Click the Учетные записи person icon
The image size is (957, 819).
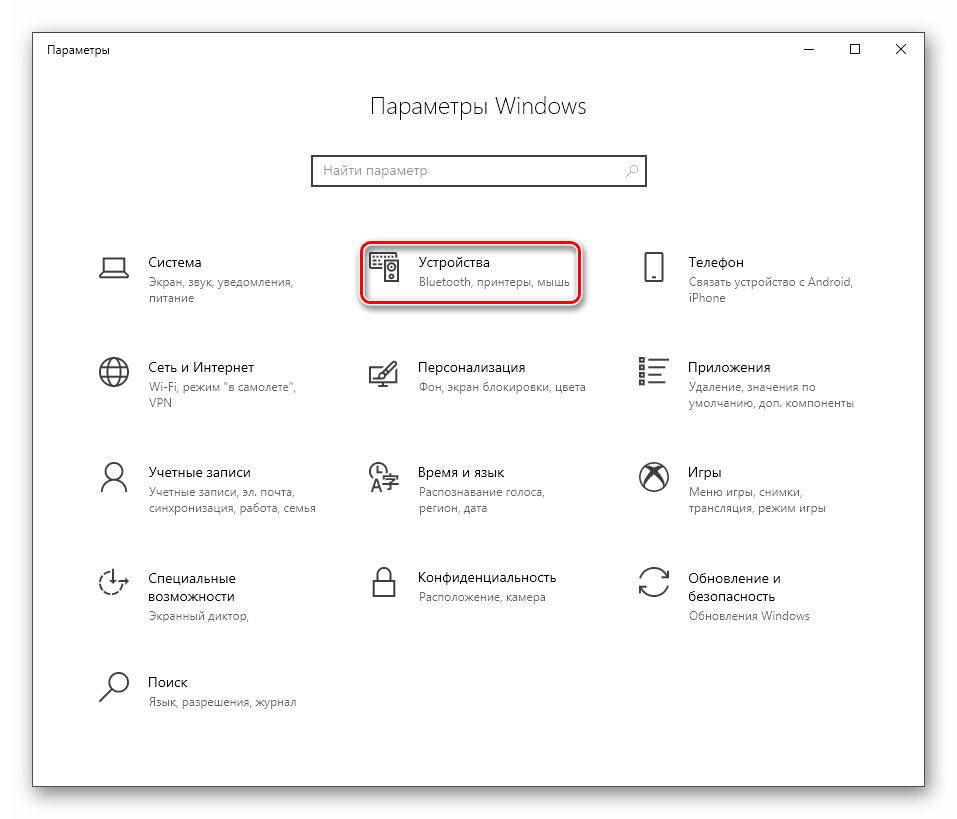point(113,477)
